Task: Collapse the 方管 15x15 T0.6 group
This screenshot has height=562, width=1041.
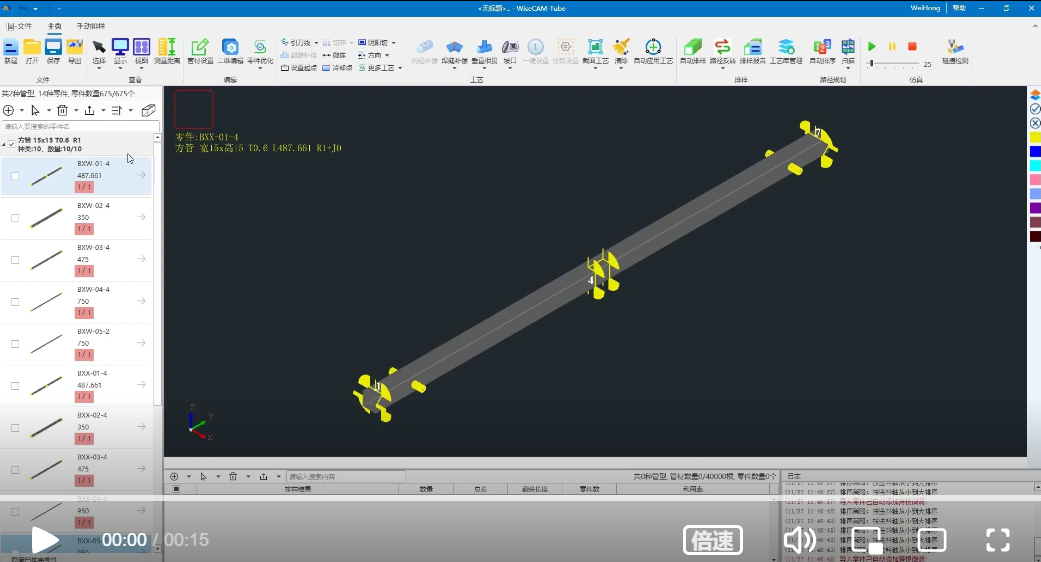Action: pos(4,143)
